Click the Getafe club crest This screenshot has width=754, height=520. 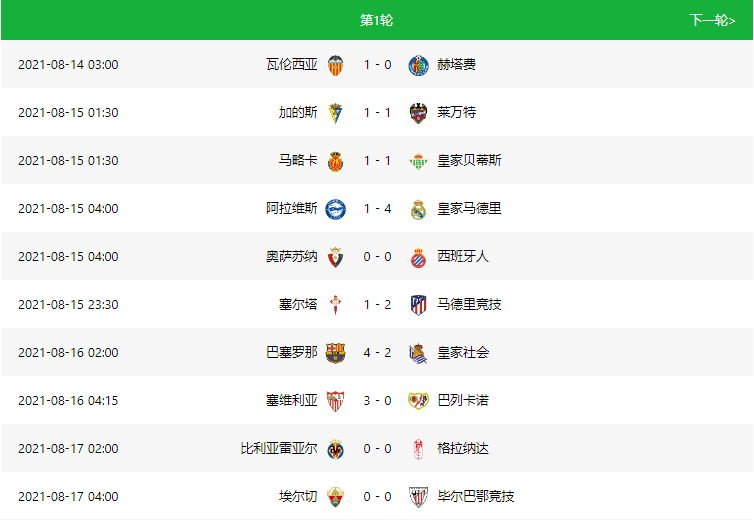[x=418, y=65]
